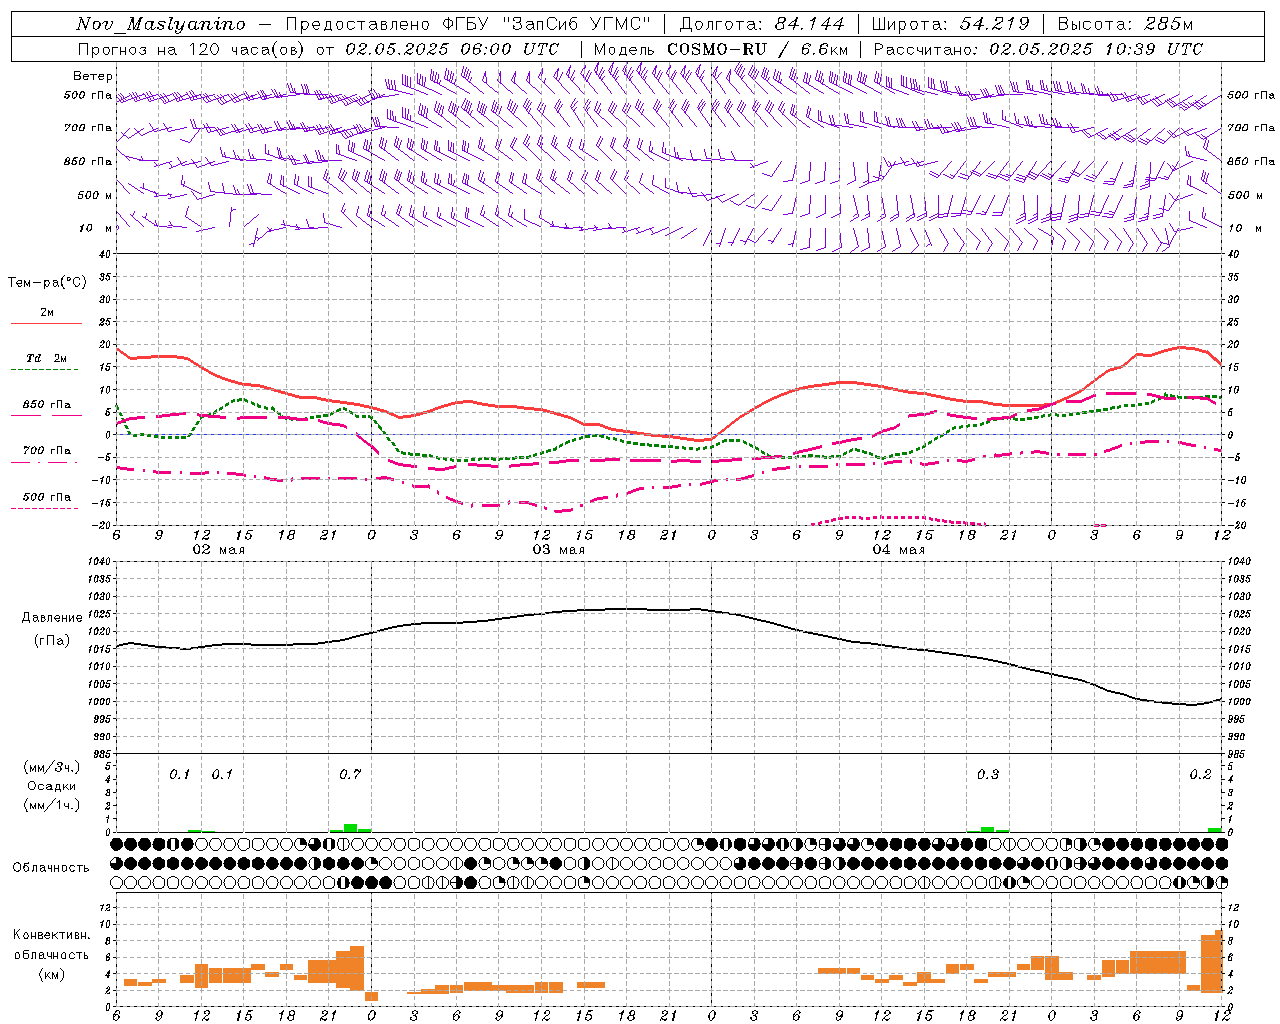The height and width of the screenshot is (1024, 1280).
Task: Click the 40 value atop left temperature axis
Action: click(x=104, y=254)
